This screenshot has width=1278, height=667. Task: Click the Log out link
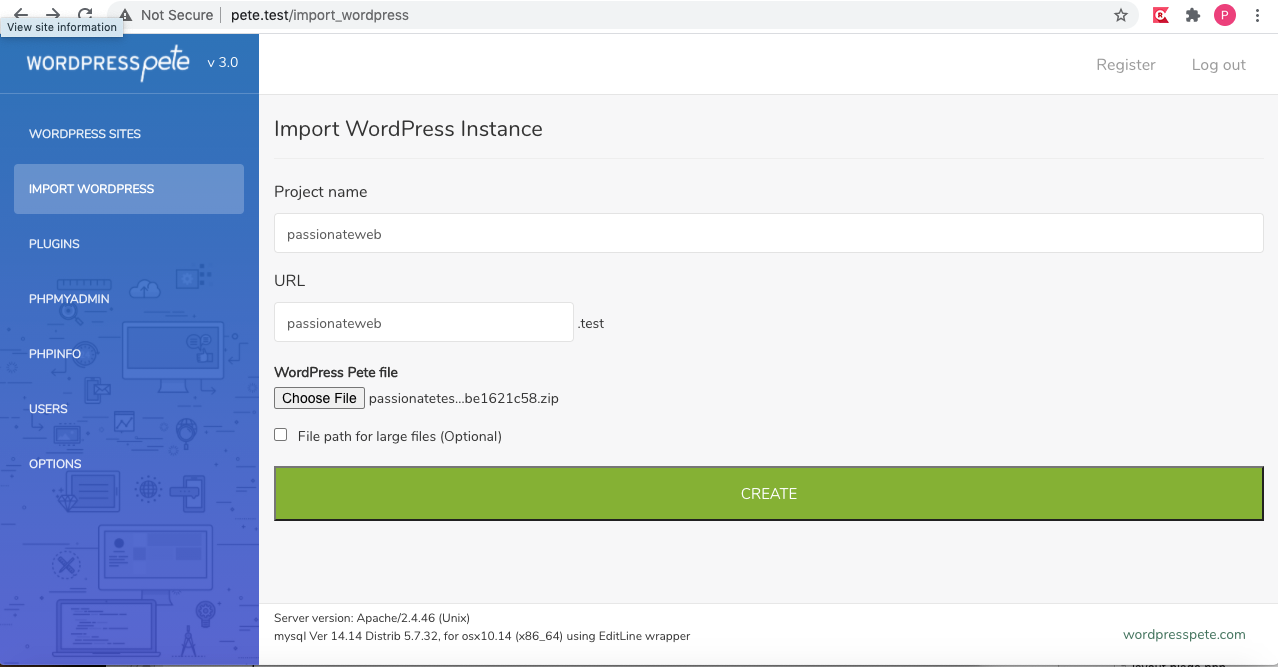tap(1219, 65)
